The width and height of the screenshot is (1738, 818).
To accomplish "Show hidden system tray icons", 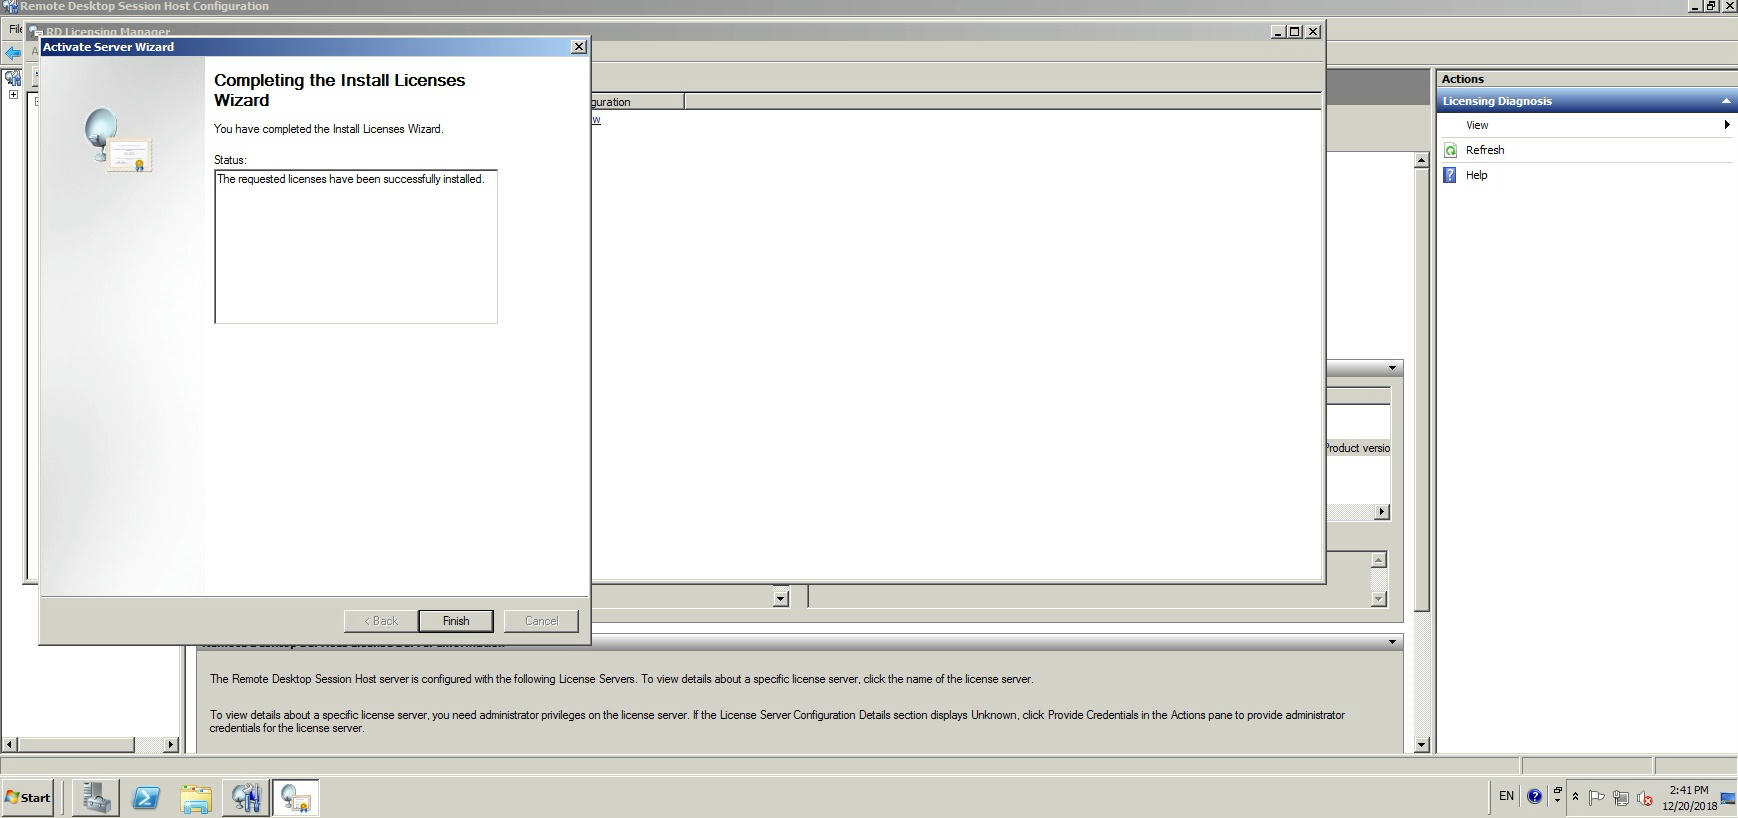I will click(x=1575, y=797).
